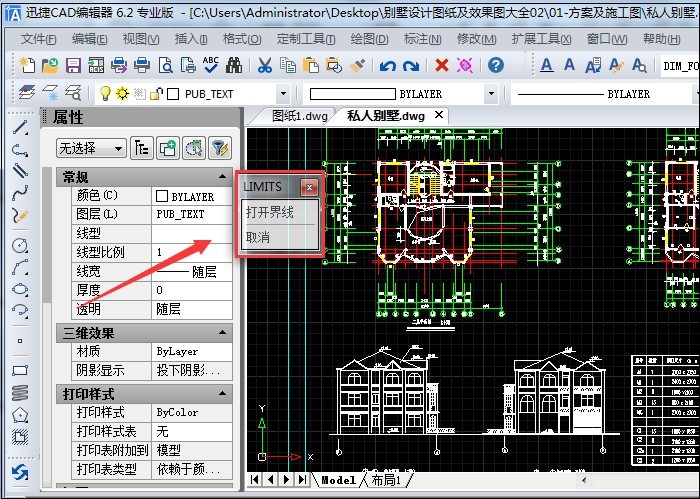
Task: Toggle the layer lightbulb on/off icon
Action: tap(103, 94)
